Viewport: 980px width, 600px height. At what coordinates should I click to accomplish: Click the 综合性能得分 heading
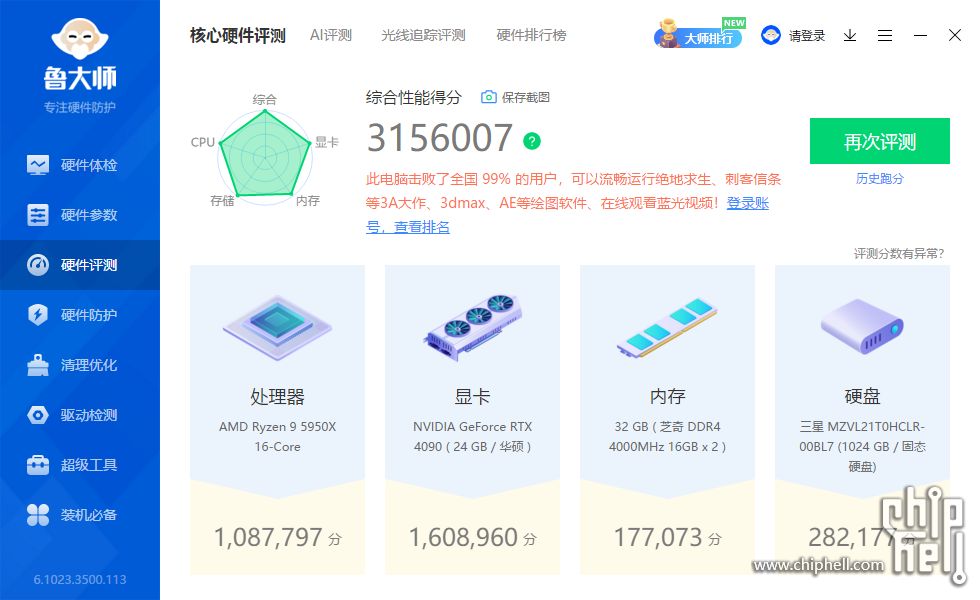(x=413, y=98)
